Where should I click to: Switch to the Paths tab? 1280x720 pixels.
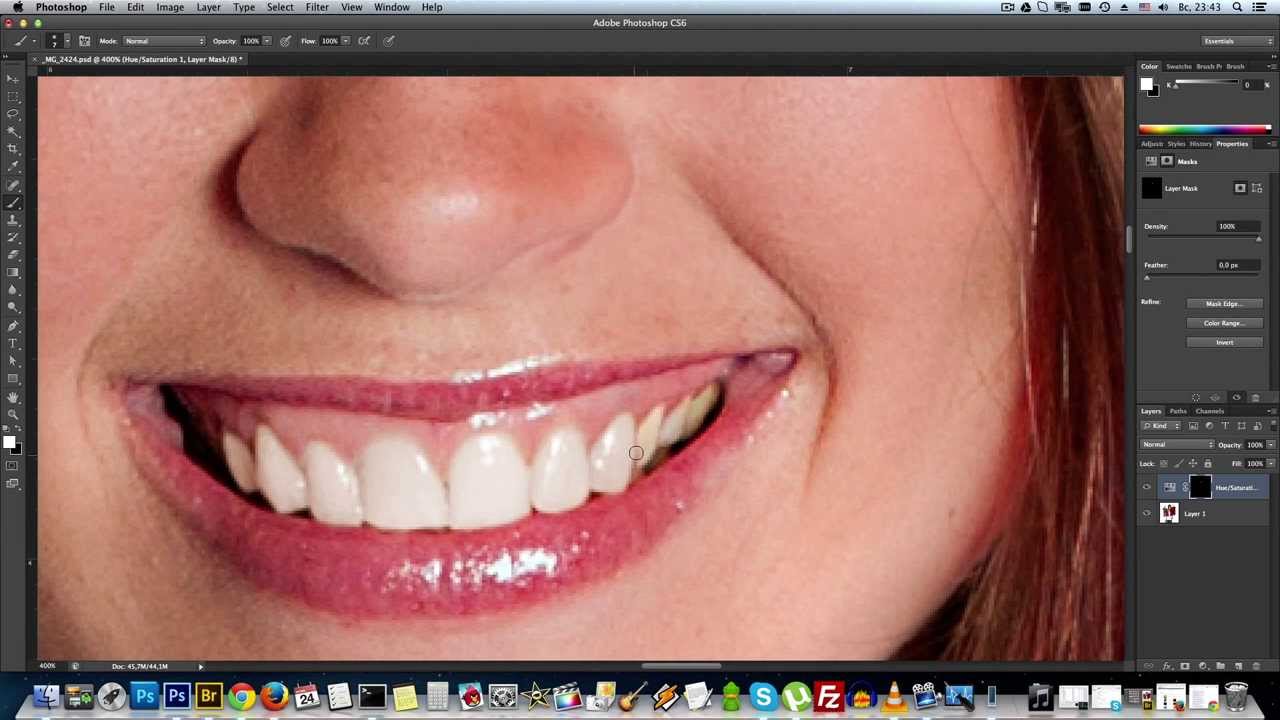[x=1178, y=411]
